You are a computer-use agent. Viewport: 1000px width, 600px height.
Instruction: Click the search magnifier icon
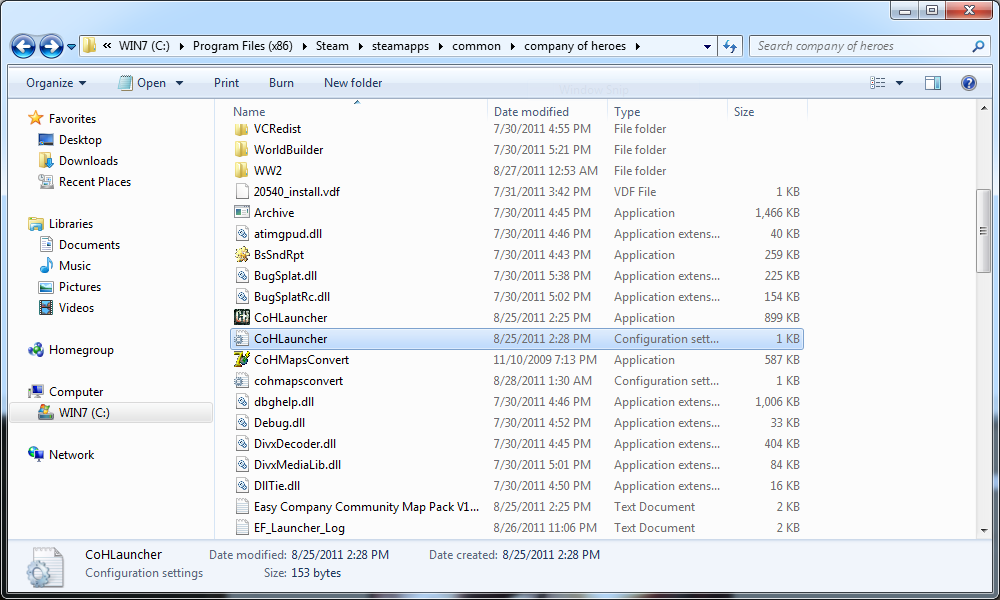pyautogui.click(x=978, y=47)
